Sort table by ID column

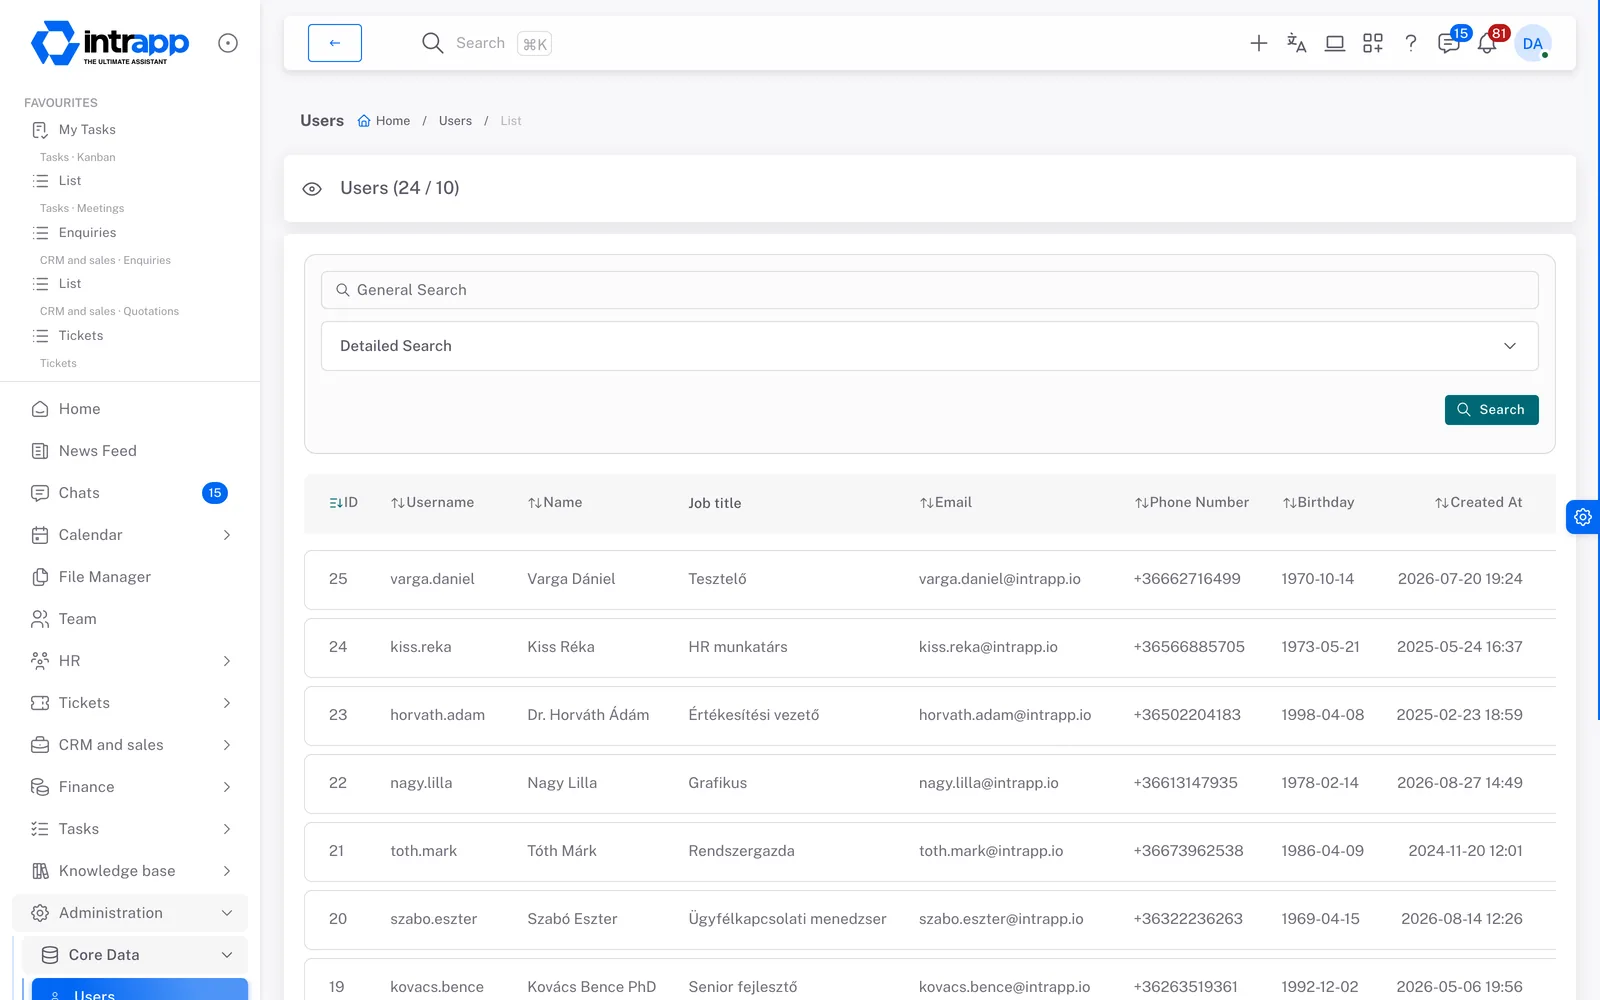[x=343, y=503]
